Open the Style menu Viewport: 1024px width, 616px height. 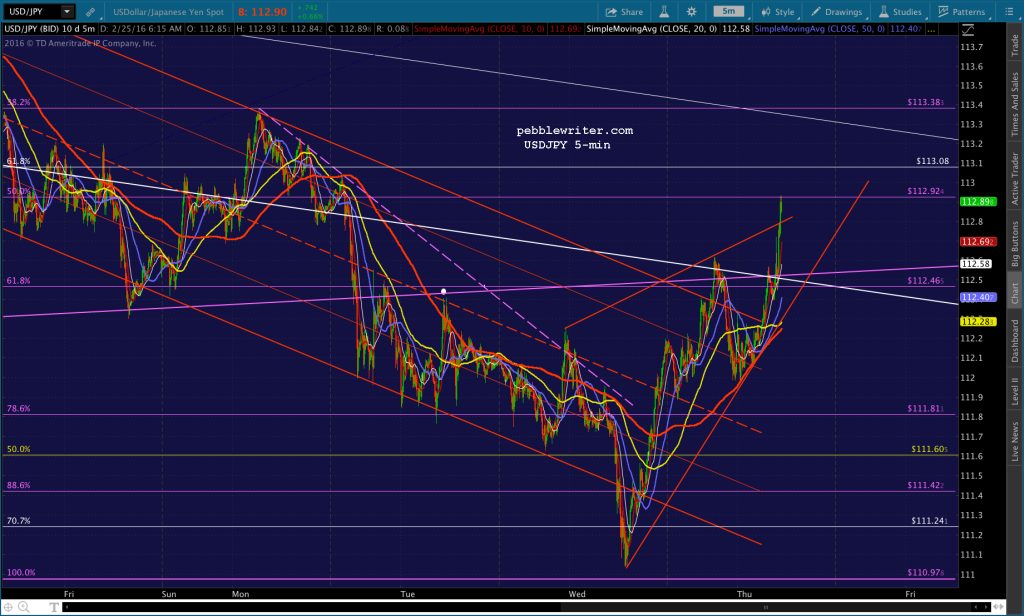click(778, 12)
